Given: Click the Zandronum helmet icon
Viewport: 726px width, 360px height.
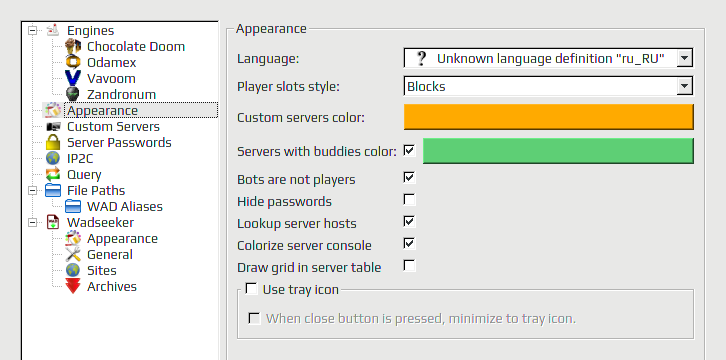Looking at the screenshot, I should 73,94.
